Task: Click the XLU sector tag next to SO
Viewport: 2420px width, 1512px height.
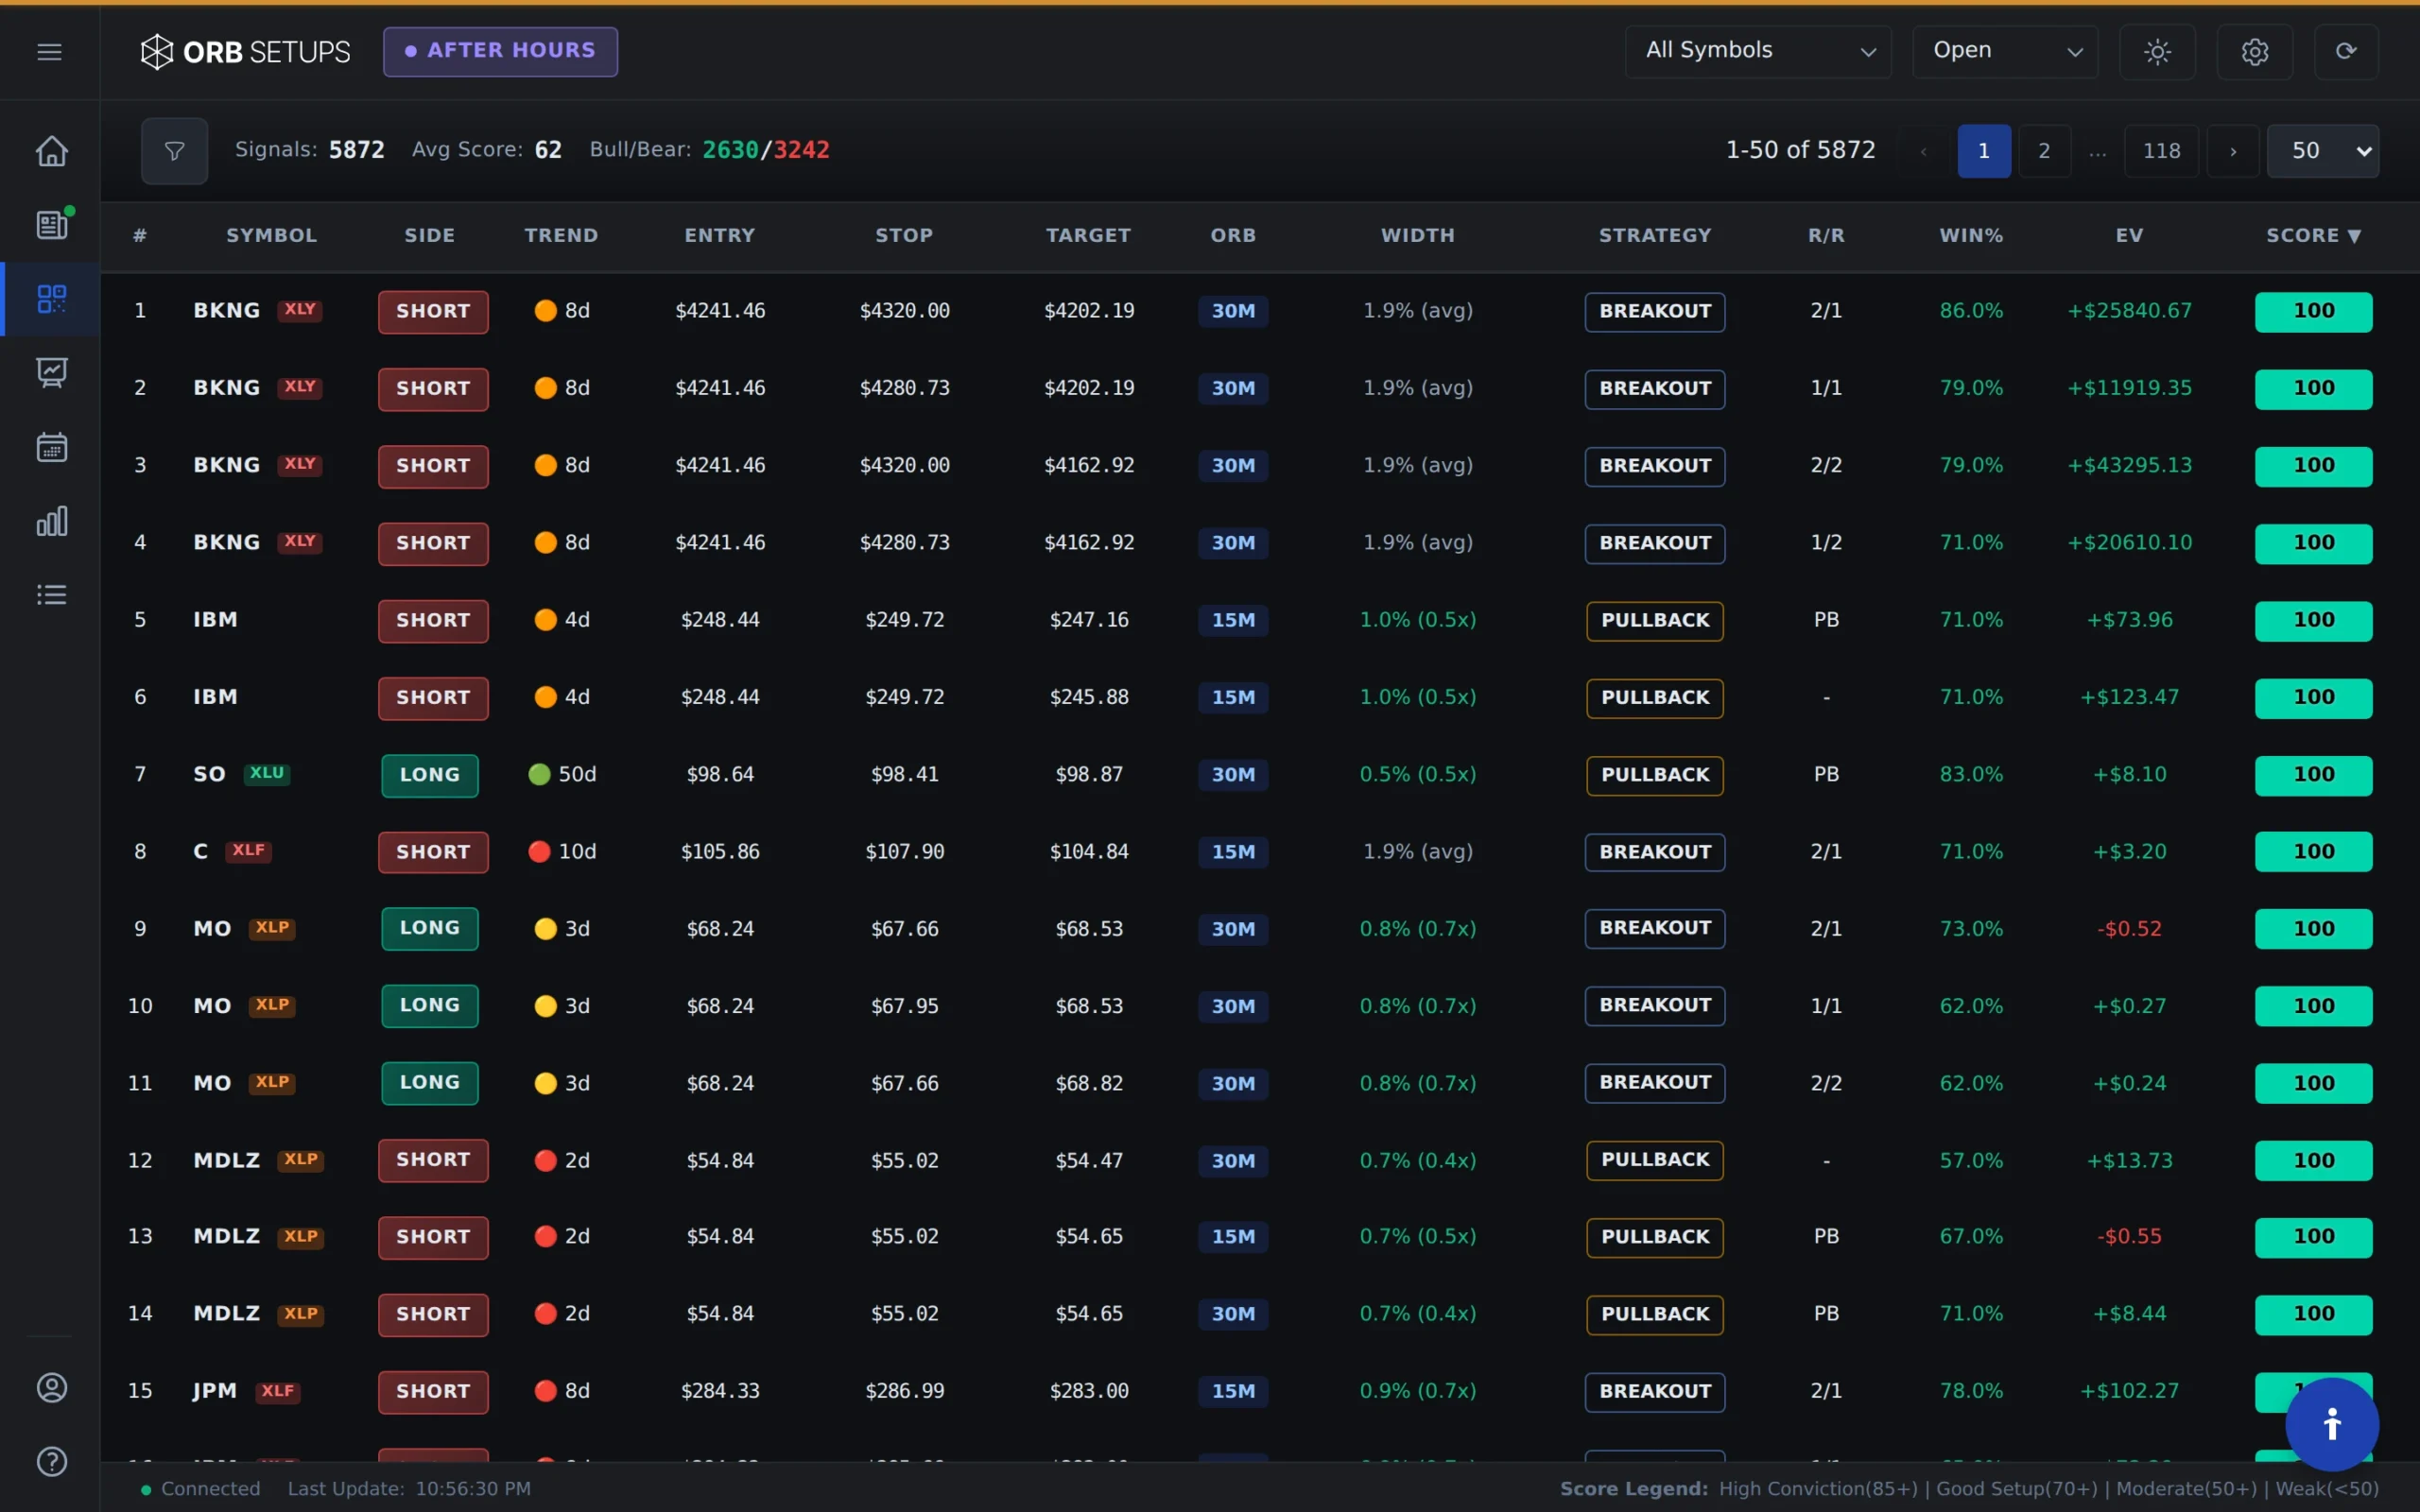Action: pos(267,773)
